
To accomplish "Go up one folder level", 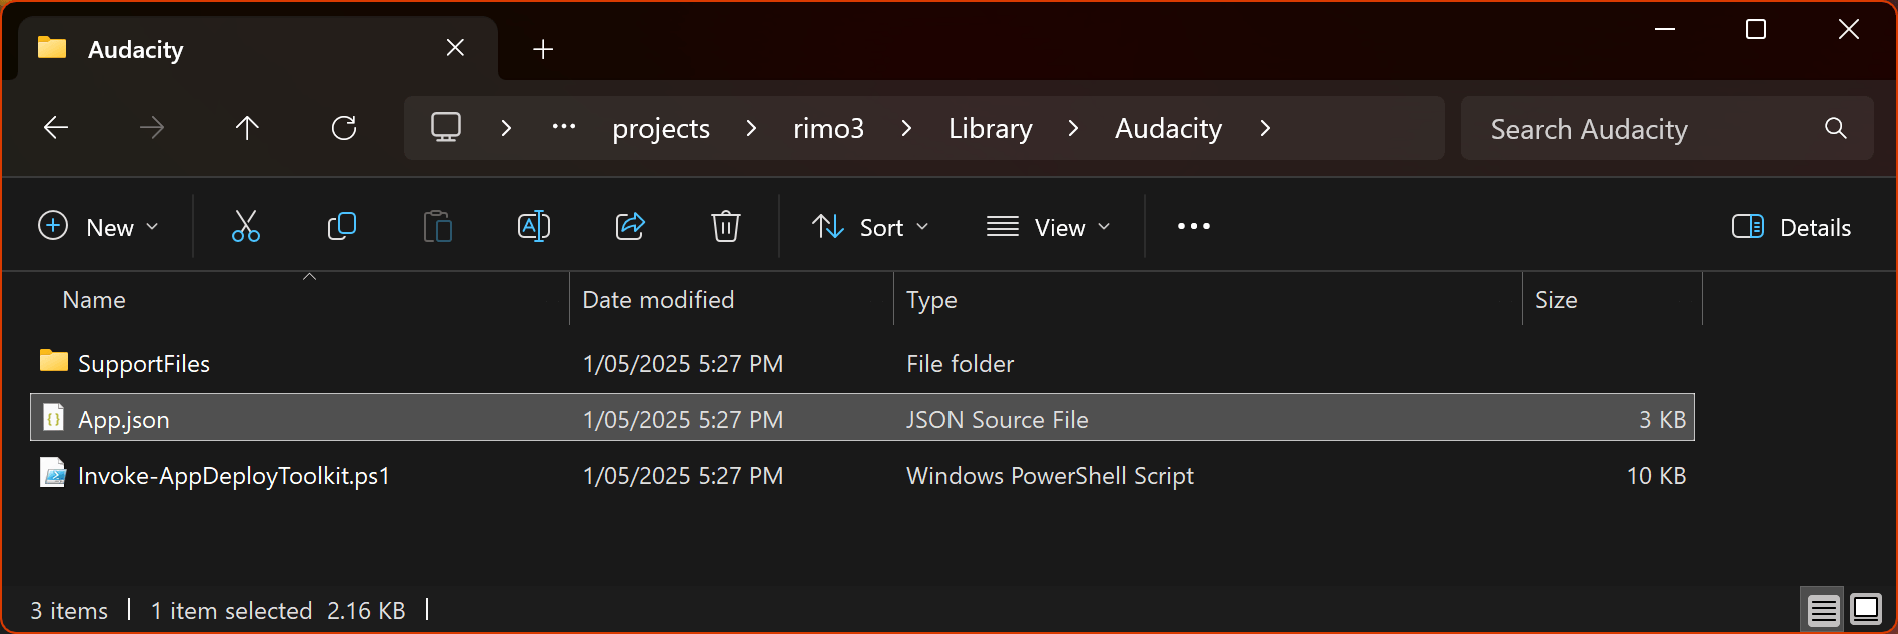I will 247,127.
